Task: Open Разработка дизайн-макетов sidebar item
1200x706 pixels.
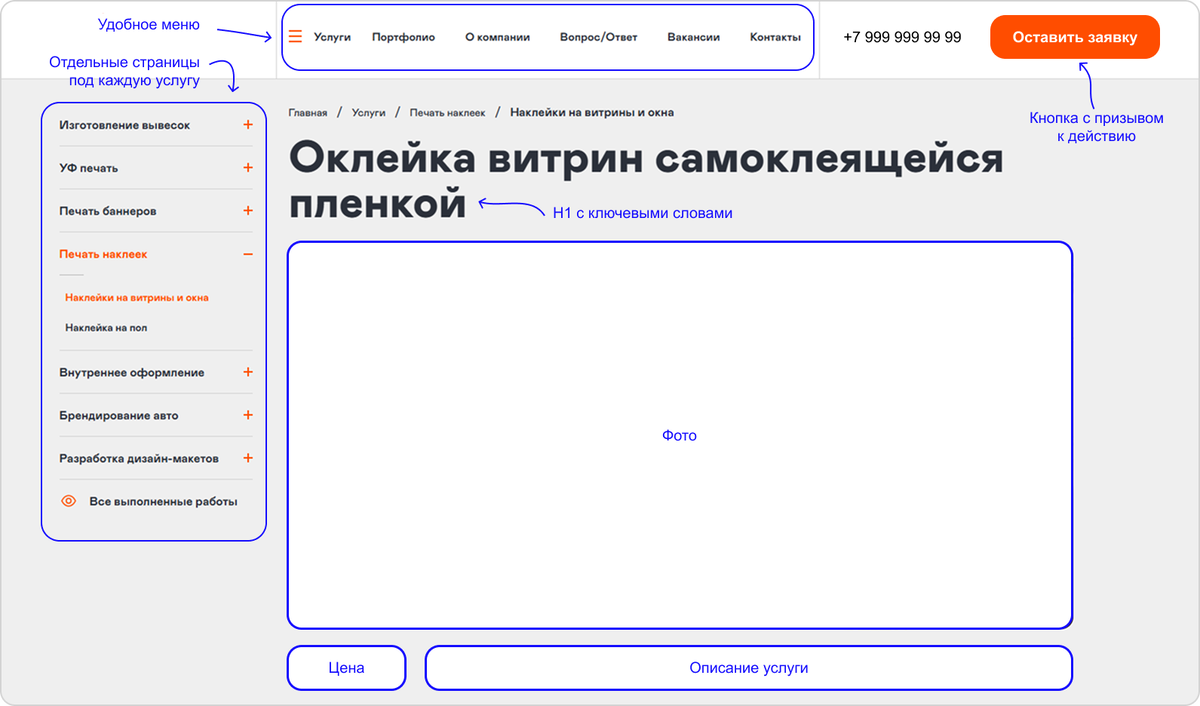Action: point(139,458)
